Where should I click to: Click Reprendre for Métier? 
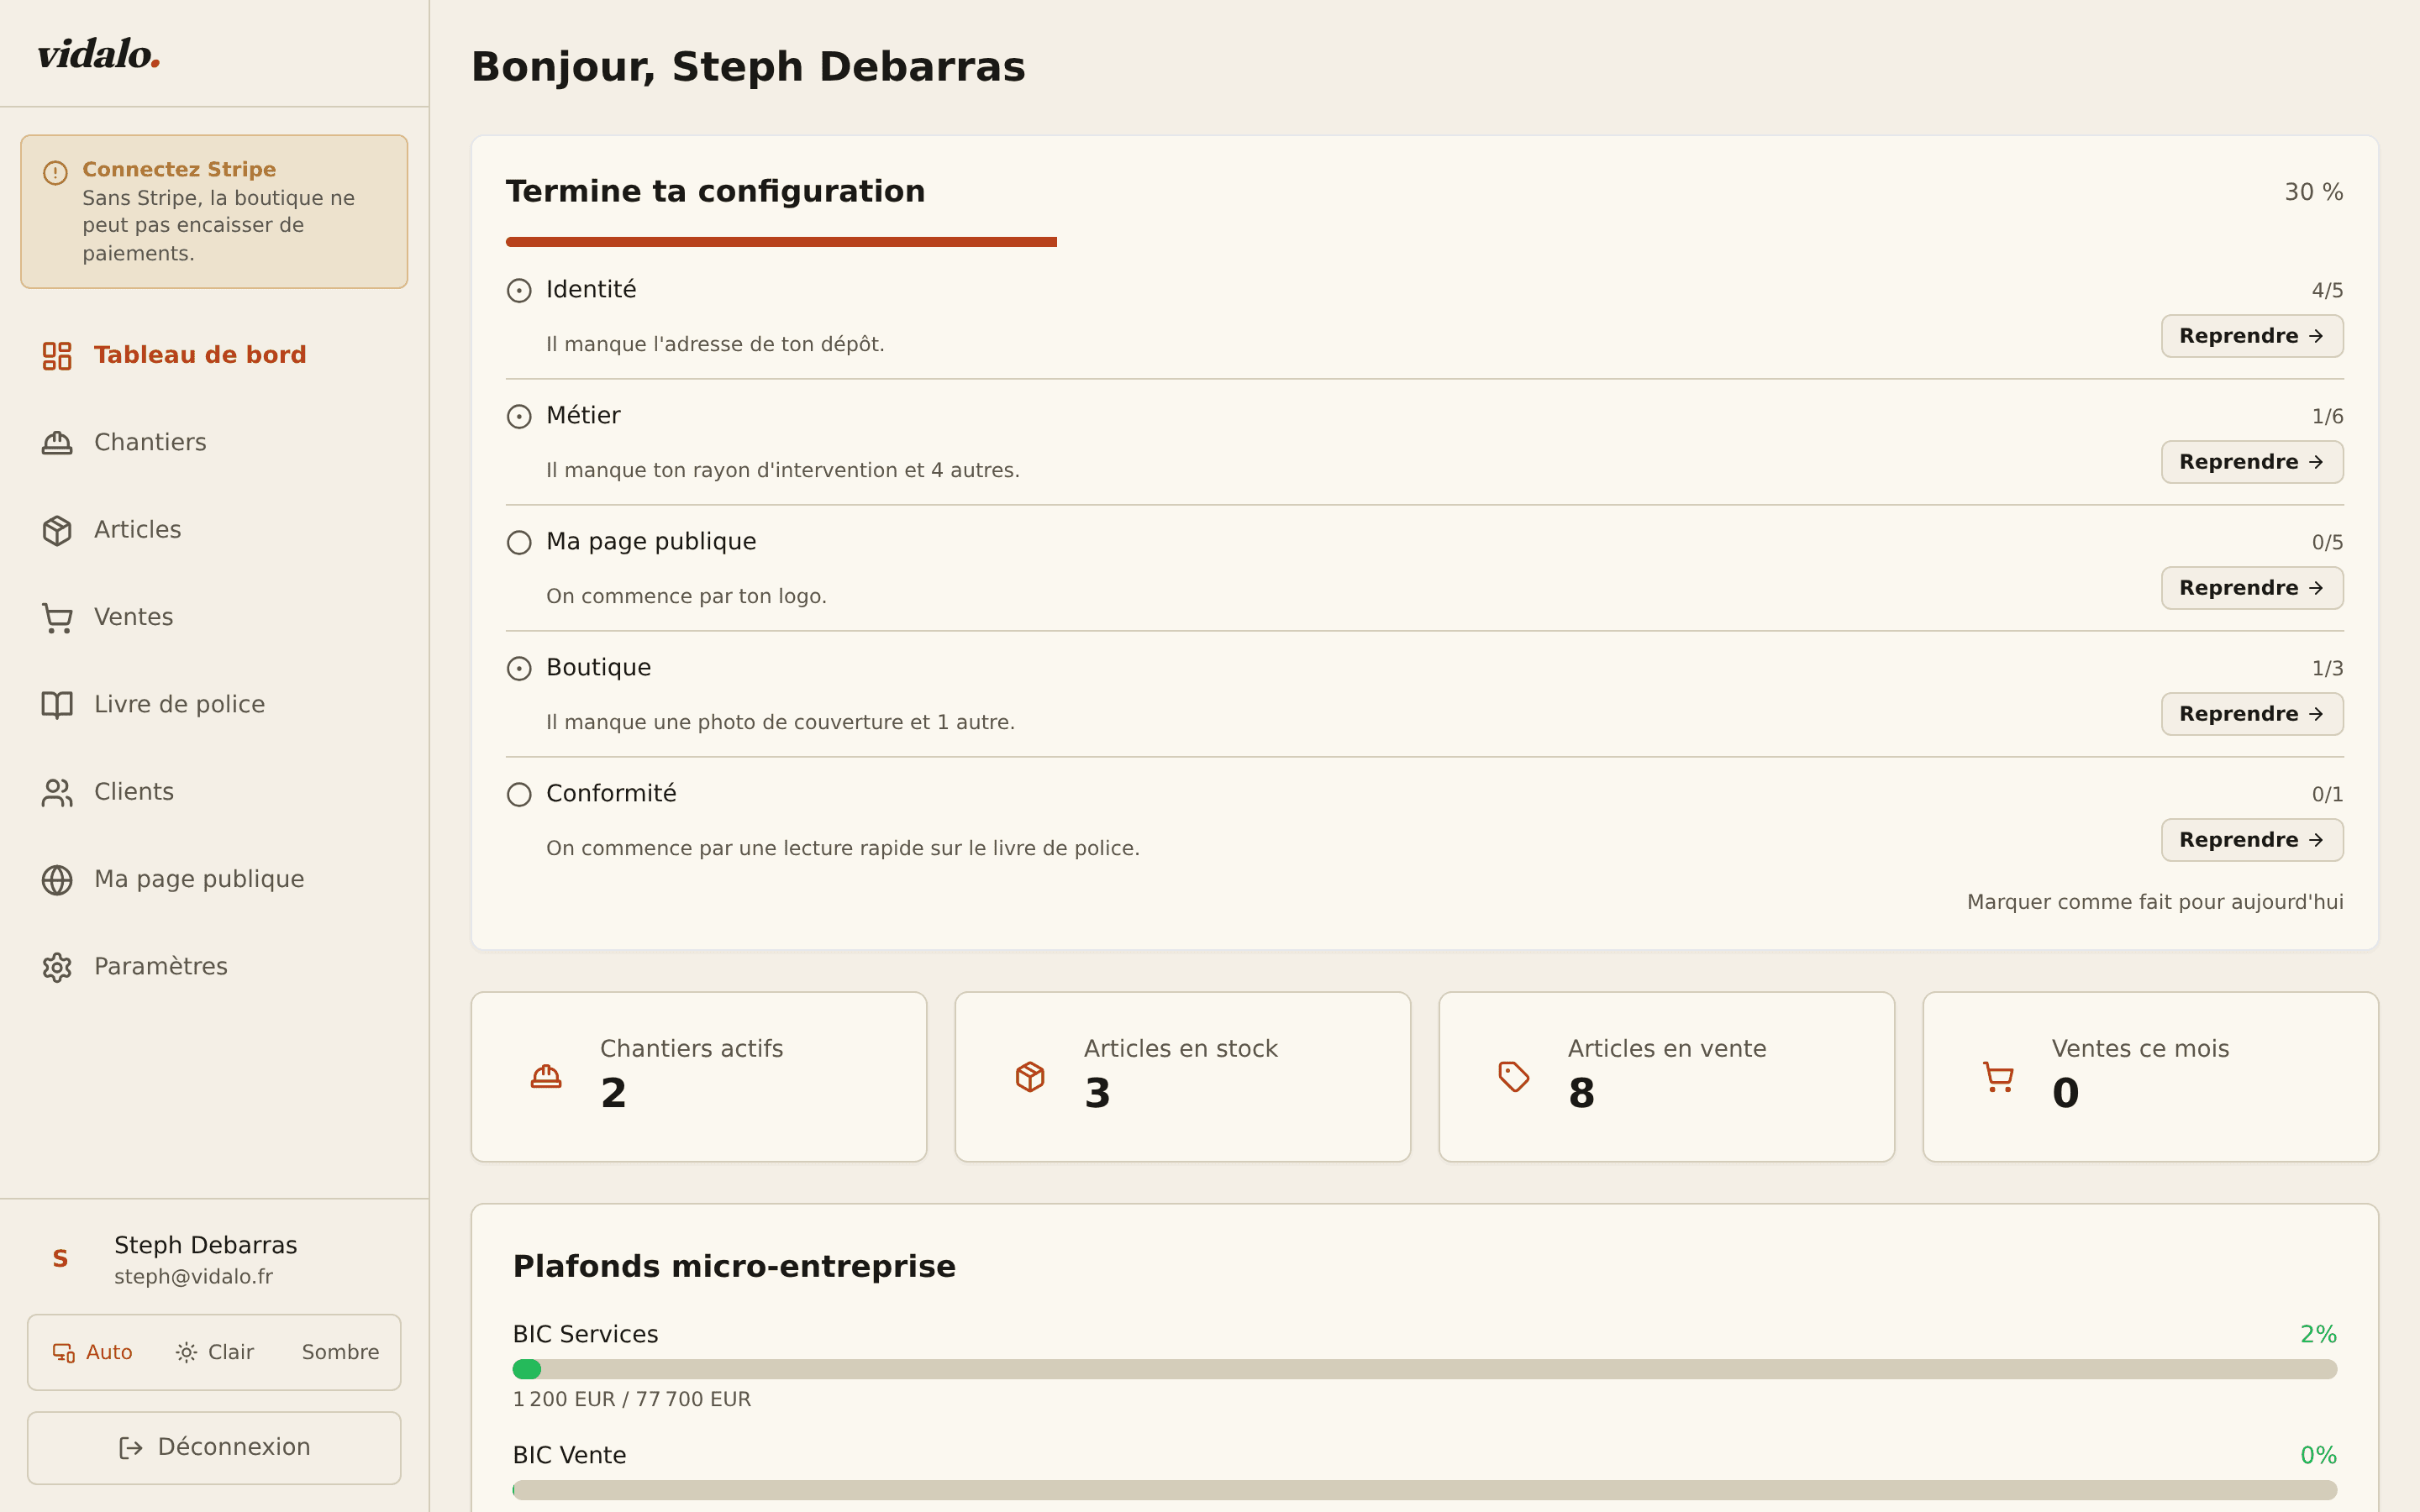2252,462
